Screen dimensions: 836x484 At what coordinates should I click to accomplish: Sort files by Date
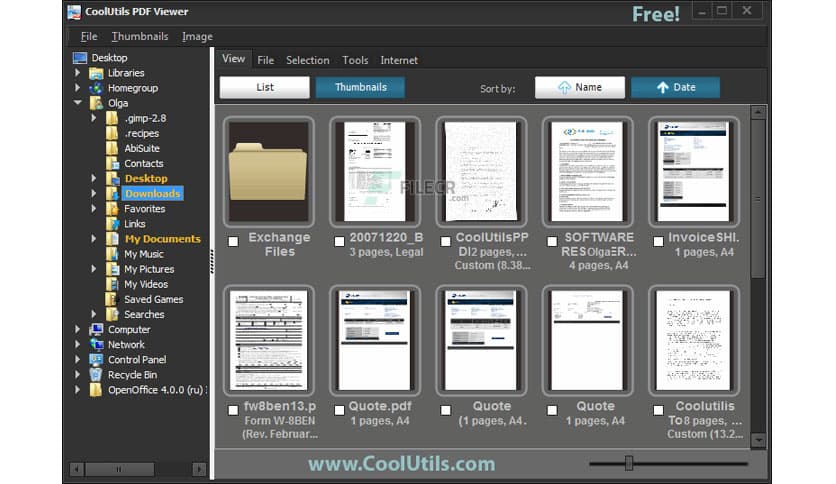tap(676, 87)
